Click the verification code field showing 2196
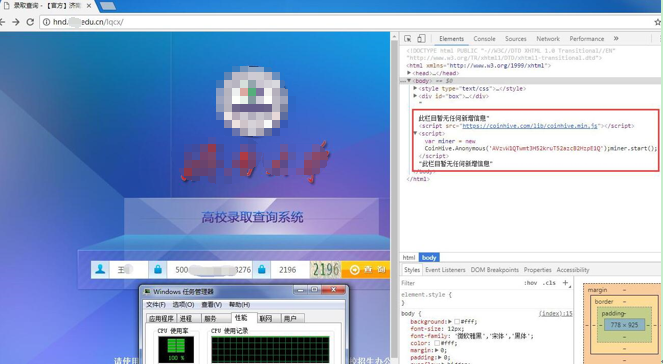Screen dimensions: 663x364 pyautogui.click(x=290, y=270)
